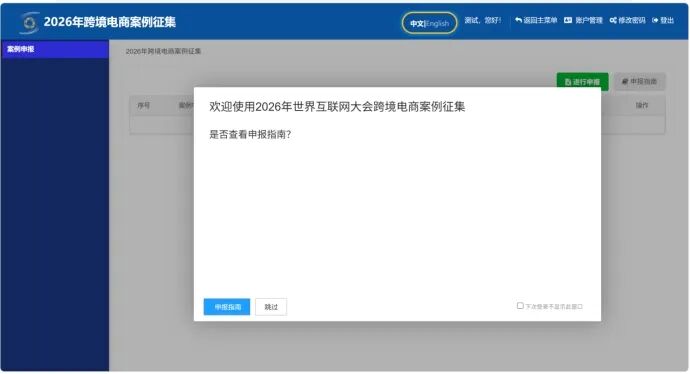Click the 返回主菜单 arrow icon
This screenshot has height=374, width=690.
coord(518,20)
